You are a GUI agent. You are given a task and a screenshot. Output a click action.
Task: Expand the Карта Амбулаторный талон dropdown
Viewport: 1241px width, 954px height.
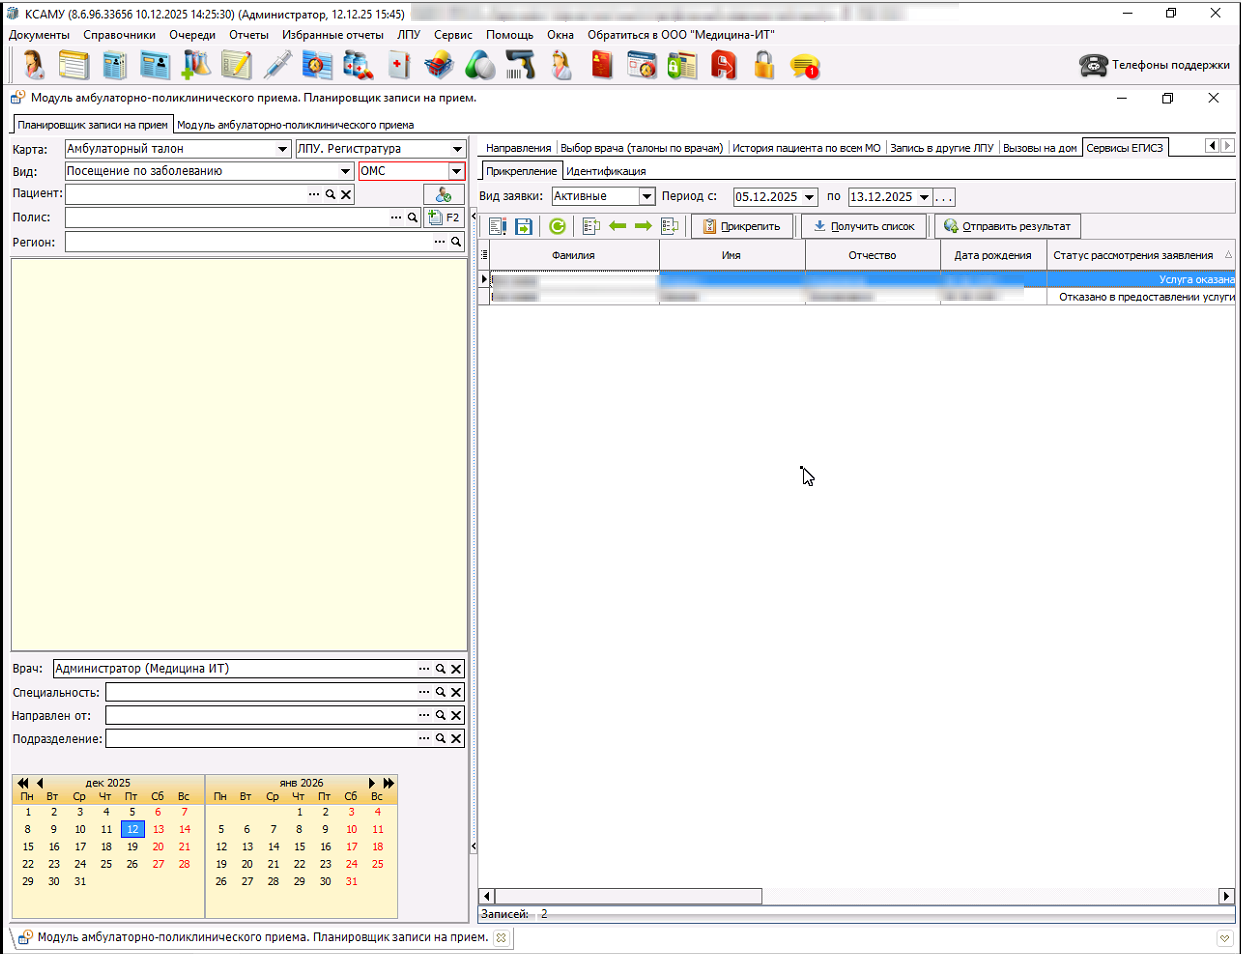(x=282, y=149)
